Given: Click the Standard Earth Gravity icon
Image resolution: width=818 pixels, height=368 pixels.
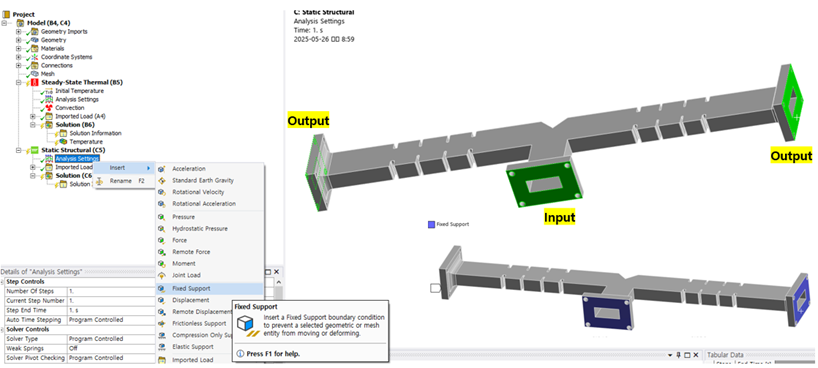Looking at the screenshot, I should coord(162,181).
